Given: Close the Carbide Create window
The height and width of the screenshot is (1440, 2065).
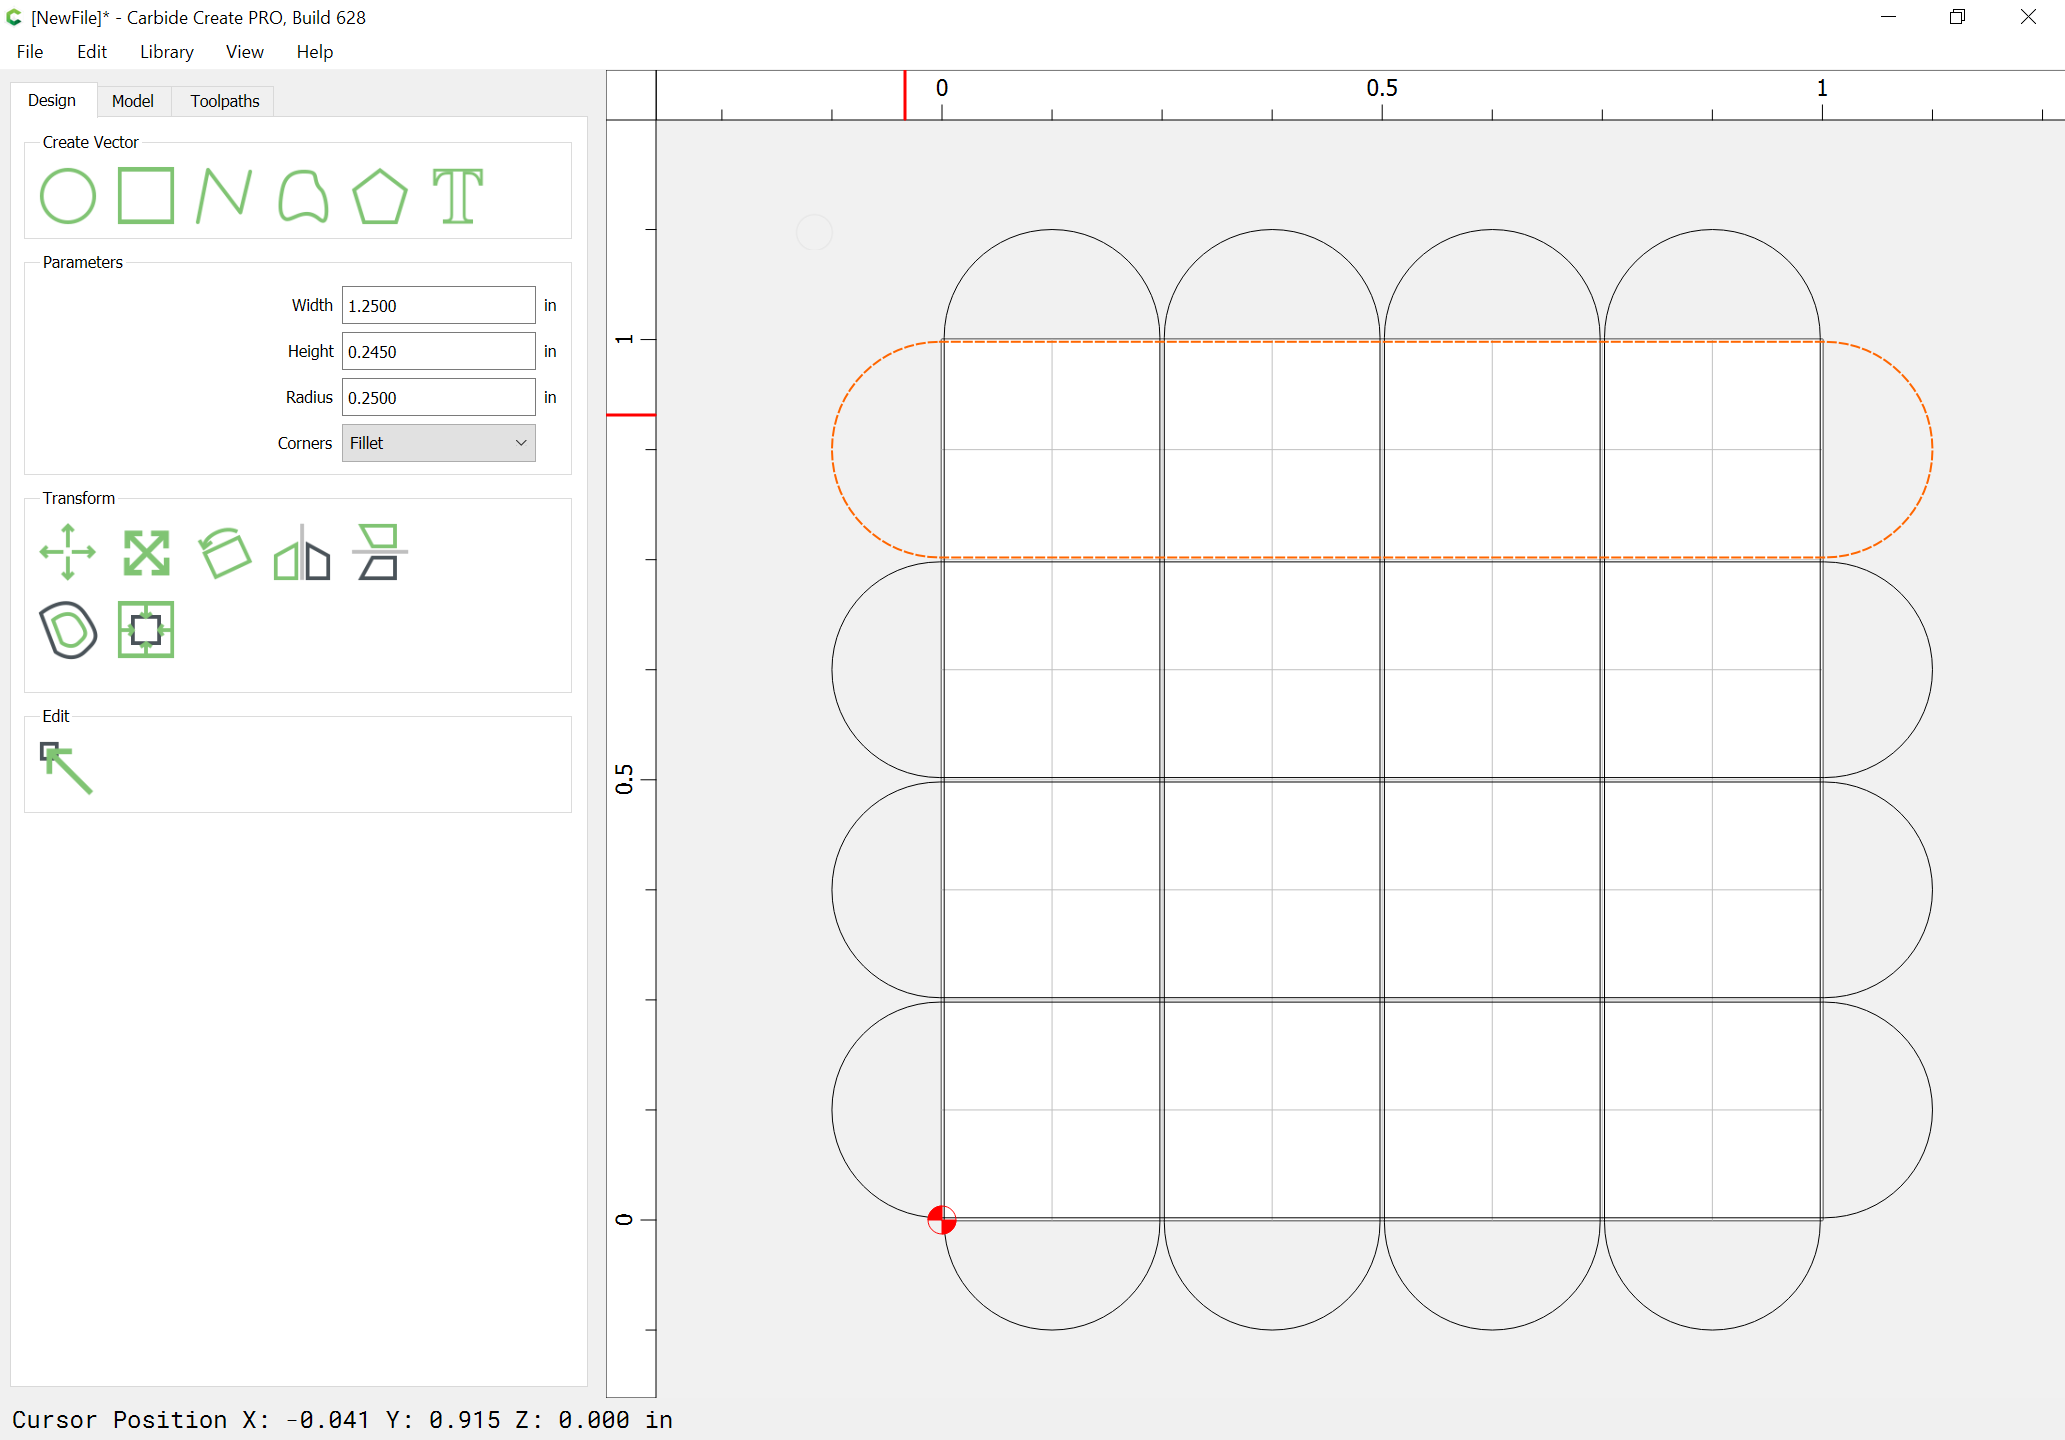Looking at the screenshot, I should [2029, 17].
